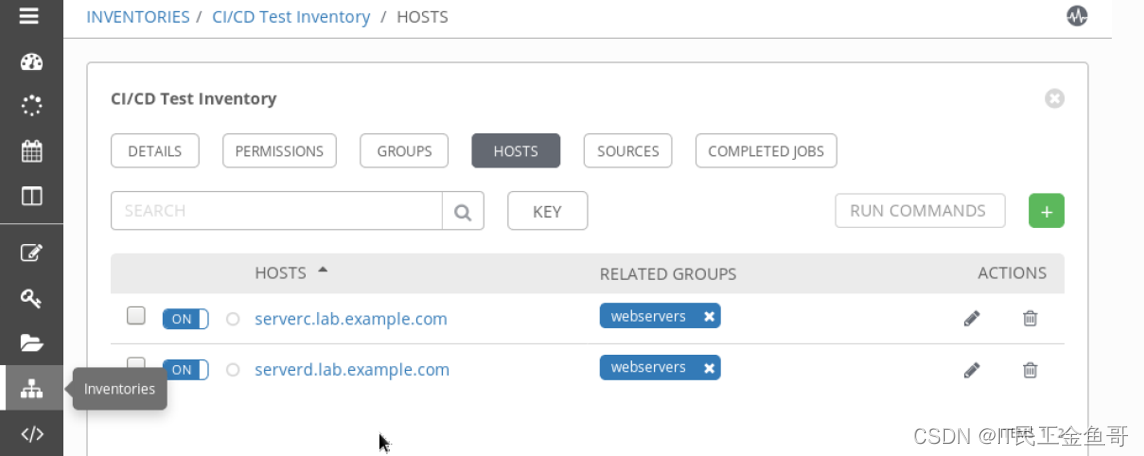Click the RELATED GROUPS column header
The height and width of the screenshot is (456, 1144).
click(x=668, y=274)
